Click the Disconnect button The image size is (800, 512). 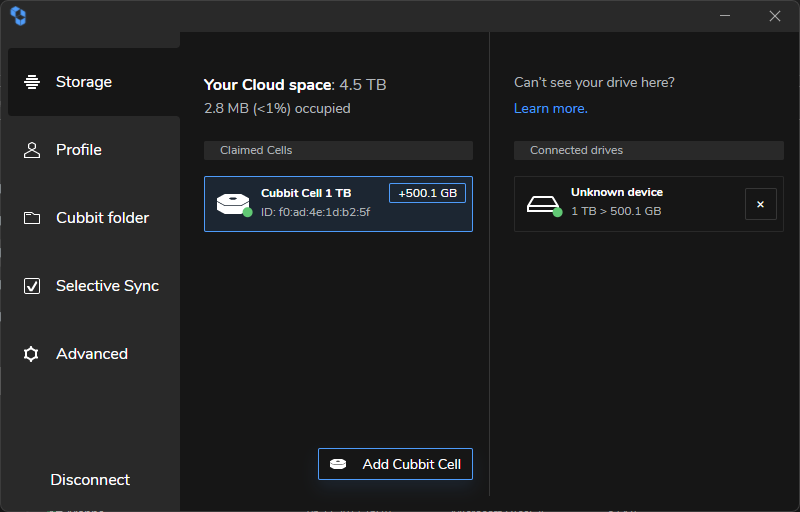pyautogui.click(x=90, y=479)
